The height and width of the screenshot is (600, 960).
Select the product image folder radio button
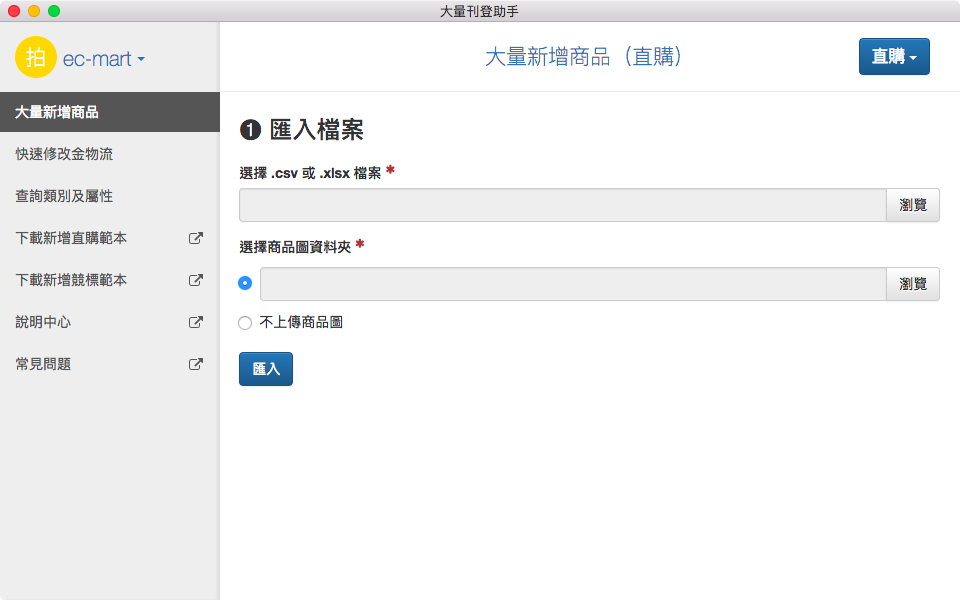[246, 284]
